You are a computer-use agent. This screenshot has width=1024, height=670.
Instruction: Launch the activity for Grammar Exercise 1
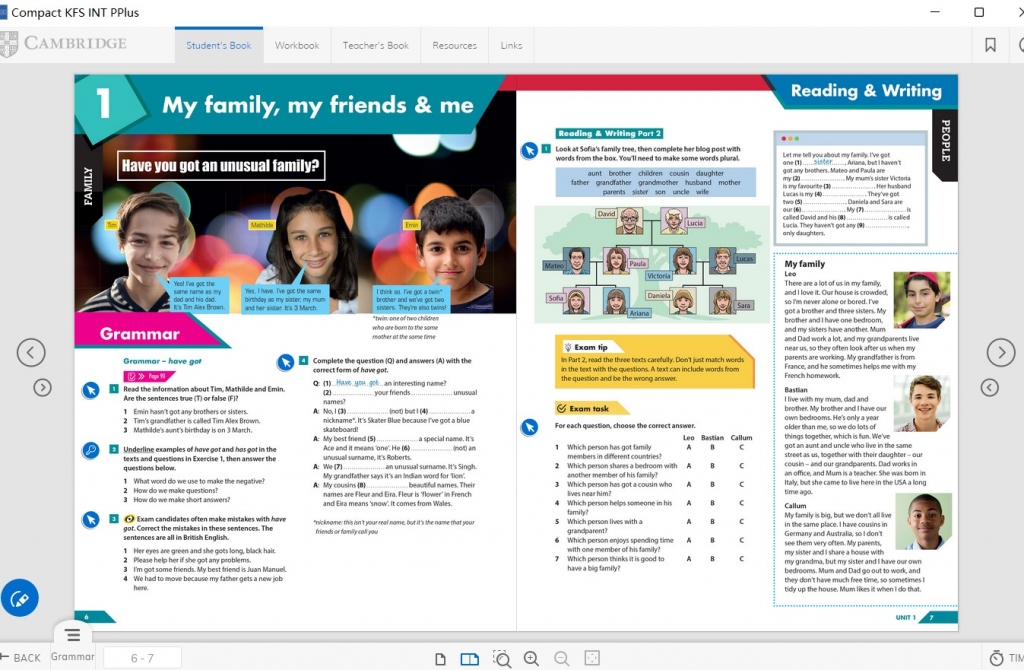point(90,391)
